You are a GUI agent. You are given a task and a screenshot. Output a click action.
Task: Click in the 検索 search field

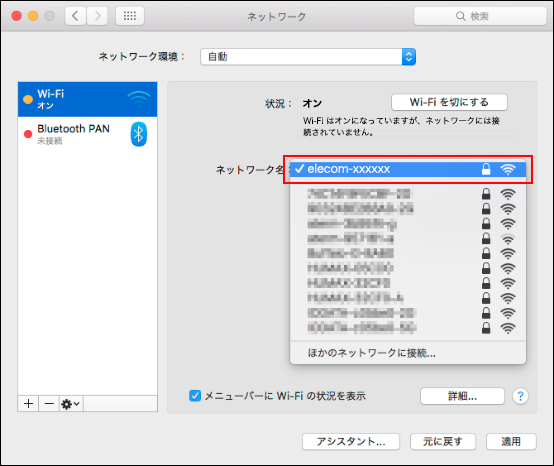[480, 16]
